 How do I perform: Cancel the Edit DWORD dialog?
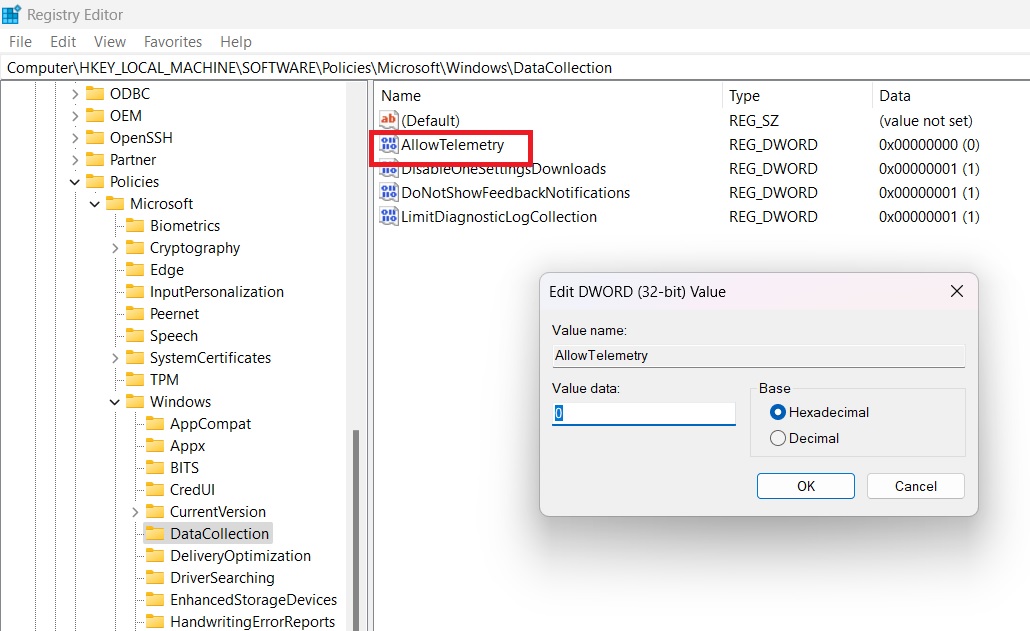click(915, 486)
